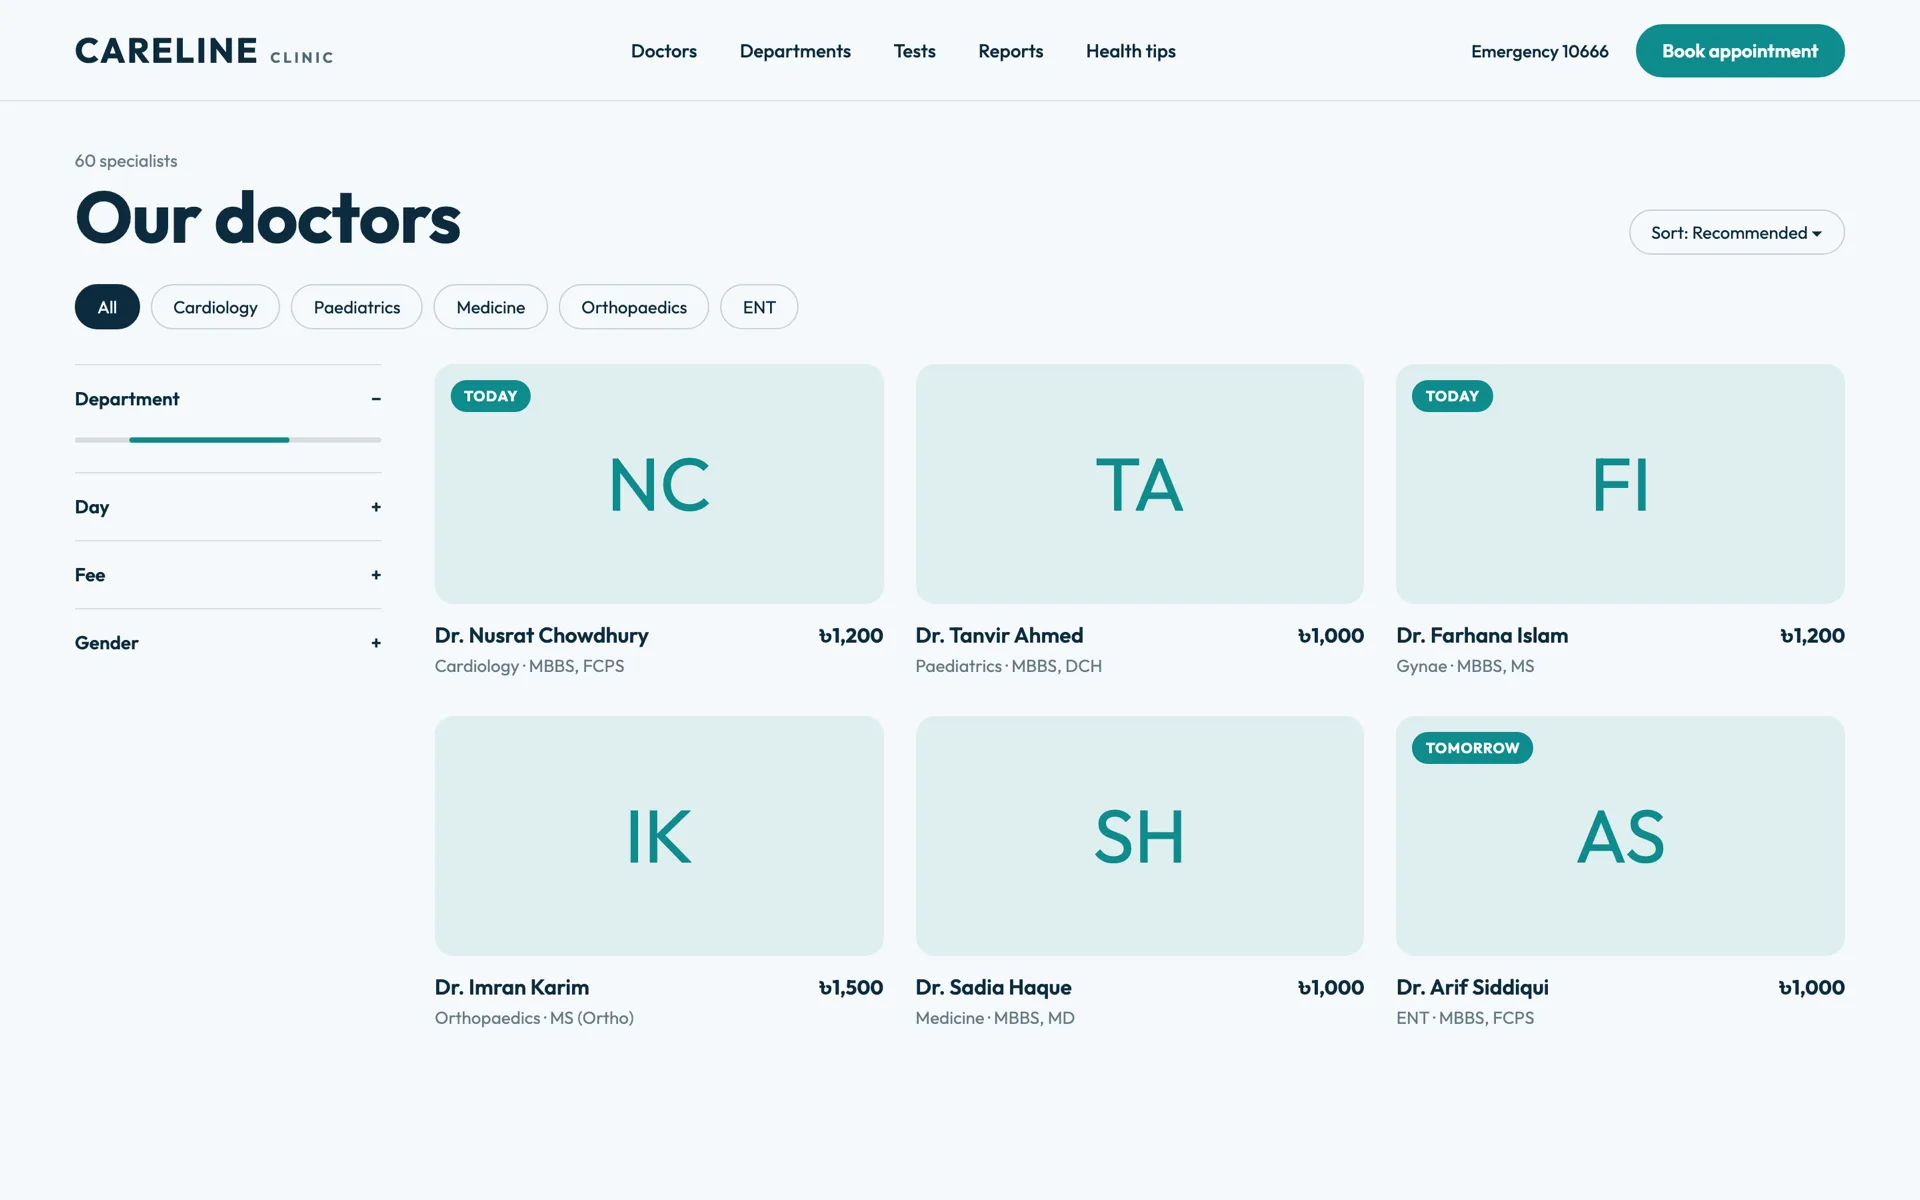The height and width of the screenshot is (1200, 1920).
Task: Open the NC avatar card for Nusrat Chowdhury
Action: coord(659,484)
